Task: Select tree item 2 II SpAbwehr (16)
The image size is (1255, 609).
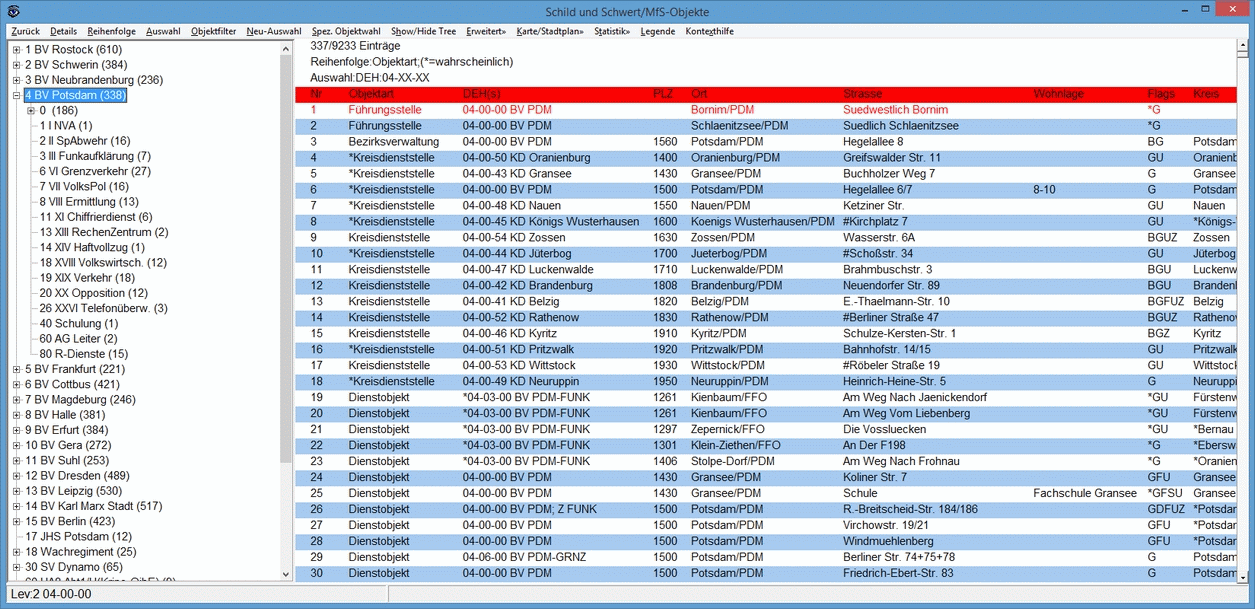Action: (85, 141)
